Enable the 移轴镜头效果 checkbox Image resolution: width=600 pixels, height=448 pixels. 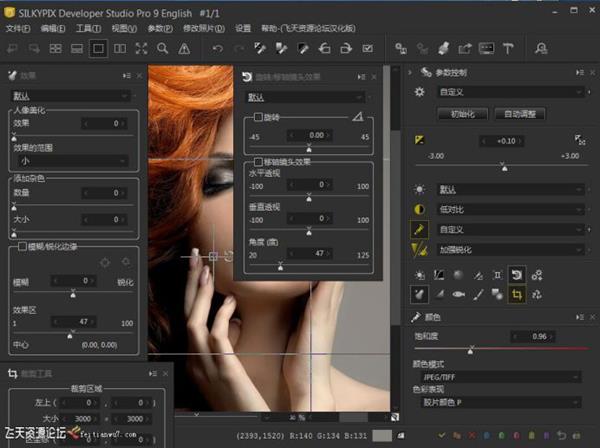point(259,161)
